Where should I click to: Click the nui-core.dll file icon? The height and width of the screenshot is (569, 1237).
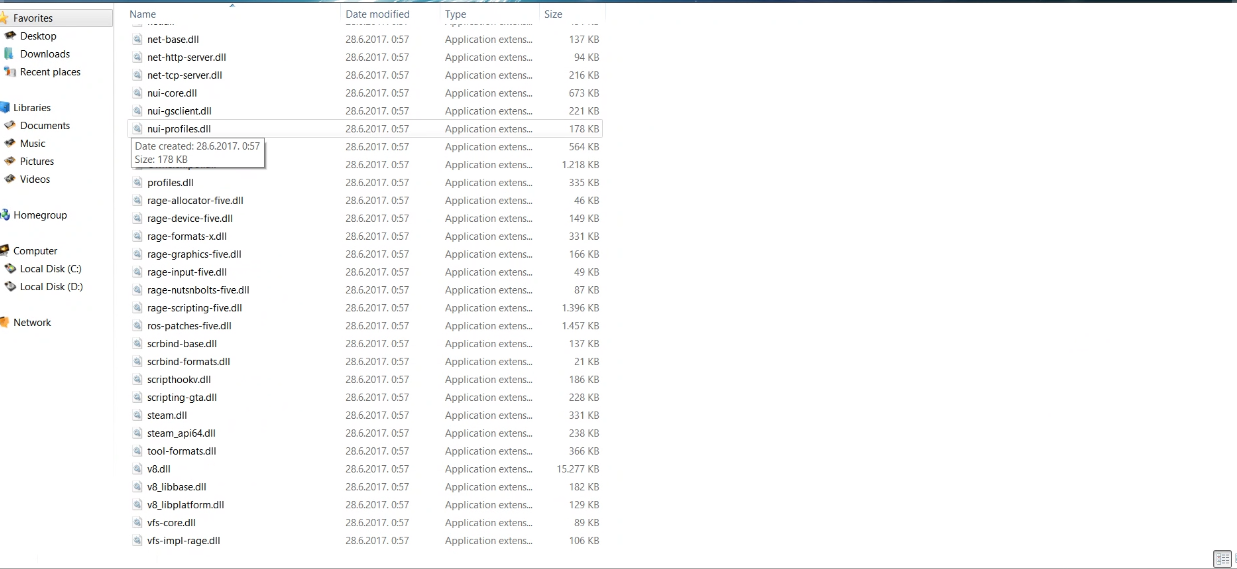coord(138,93)
